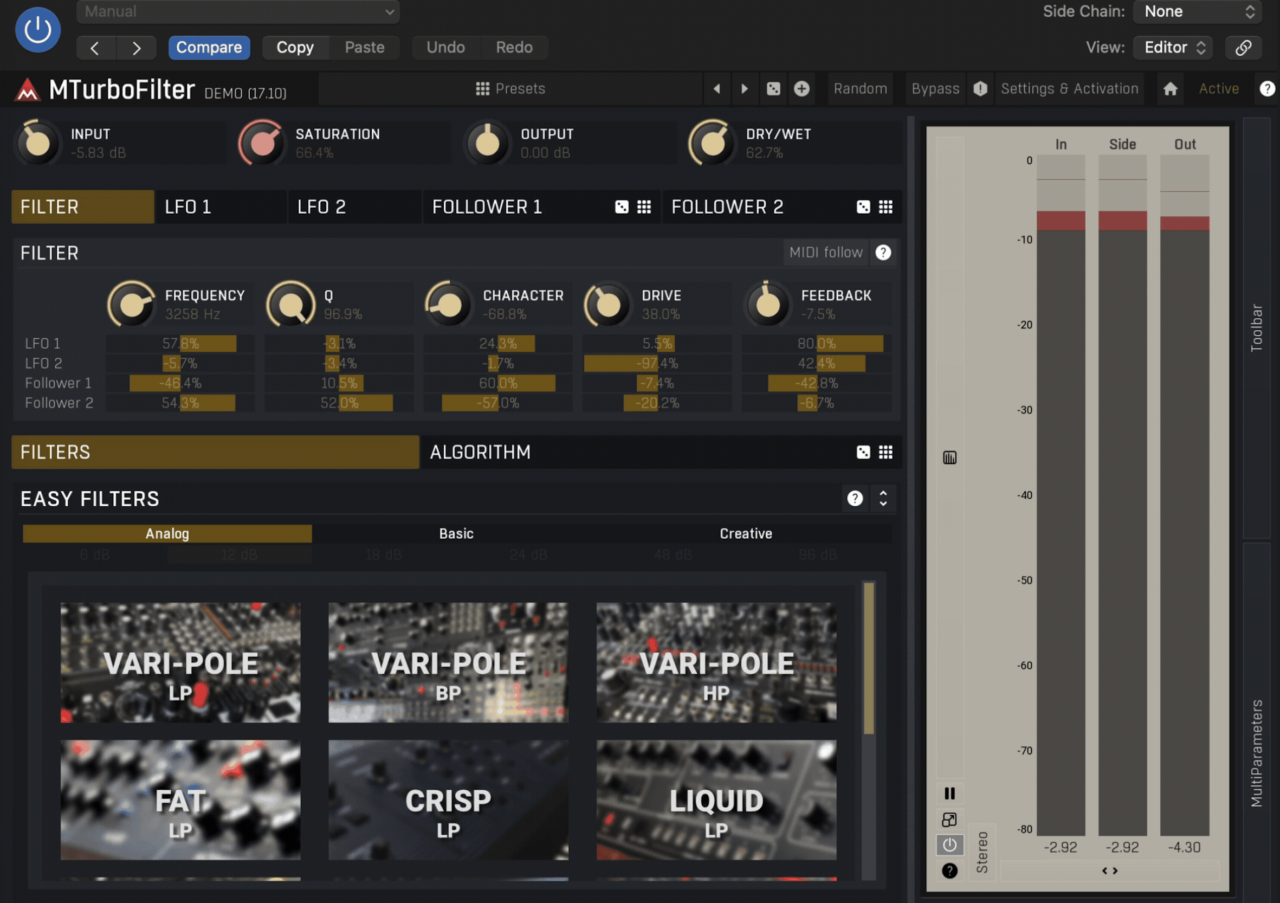Toggle MIDI follow option

pos(825,252)
